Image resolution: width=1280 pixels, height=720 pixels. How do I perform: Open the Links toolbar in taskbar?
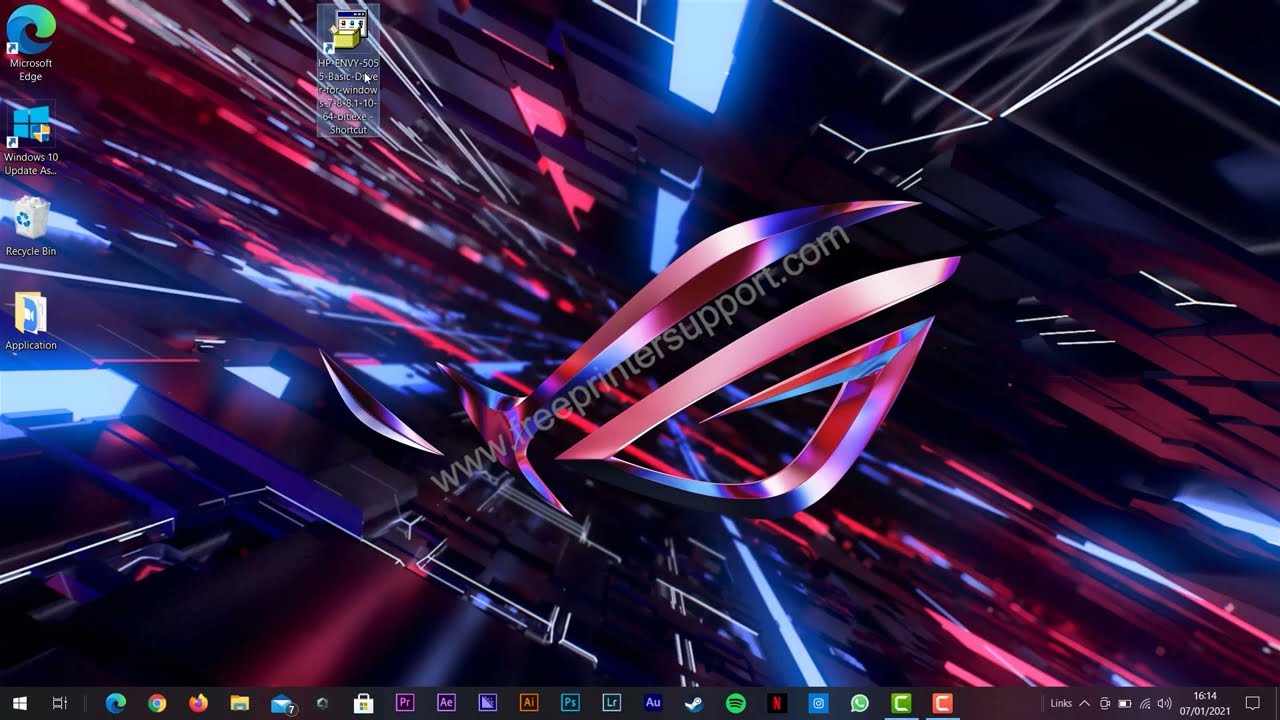1061,704
